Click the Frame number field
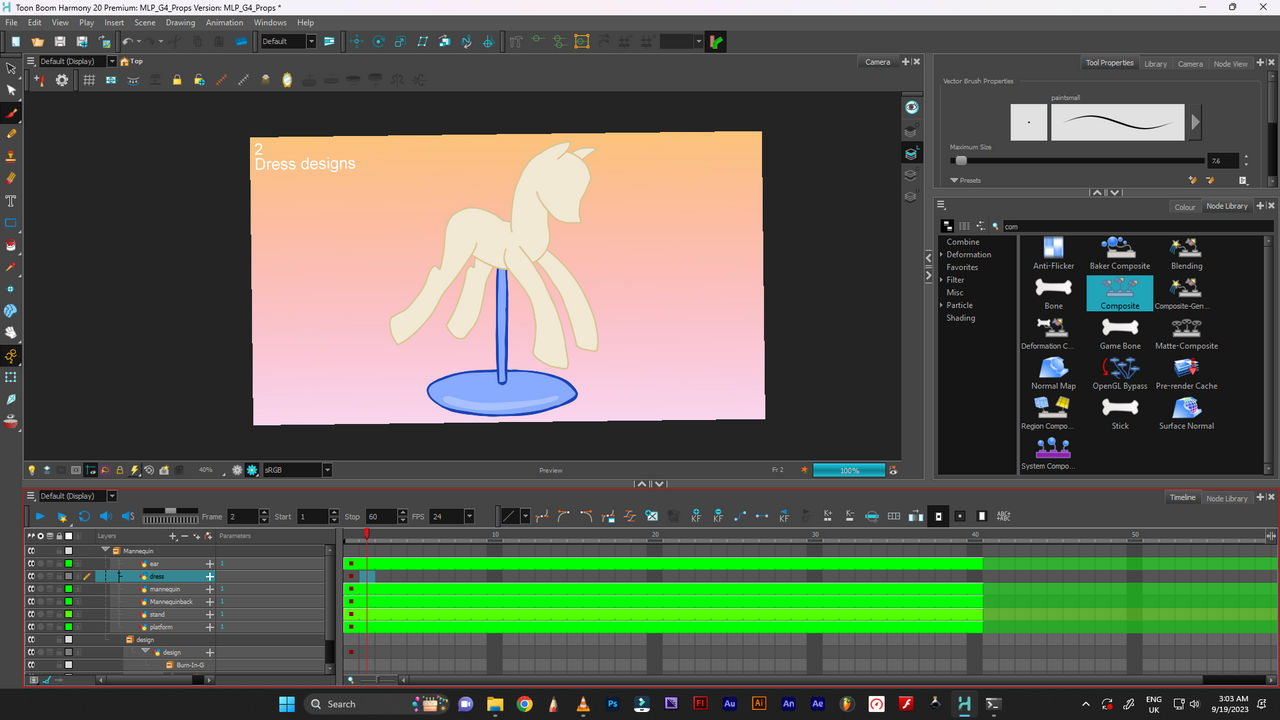The image size is (1280, 720). [x=243, y=516]
